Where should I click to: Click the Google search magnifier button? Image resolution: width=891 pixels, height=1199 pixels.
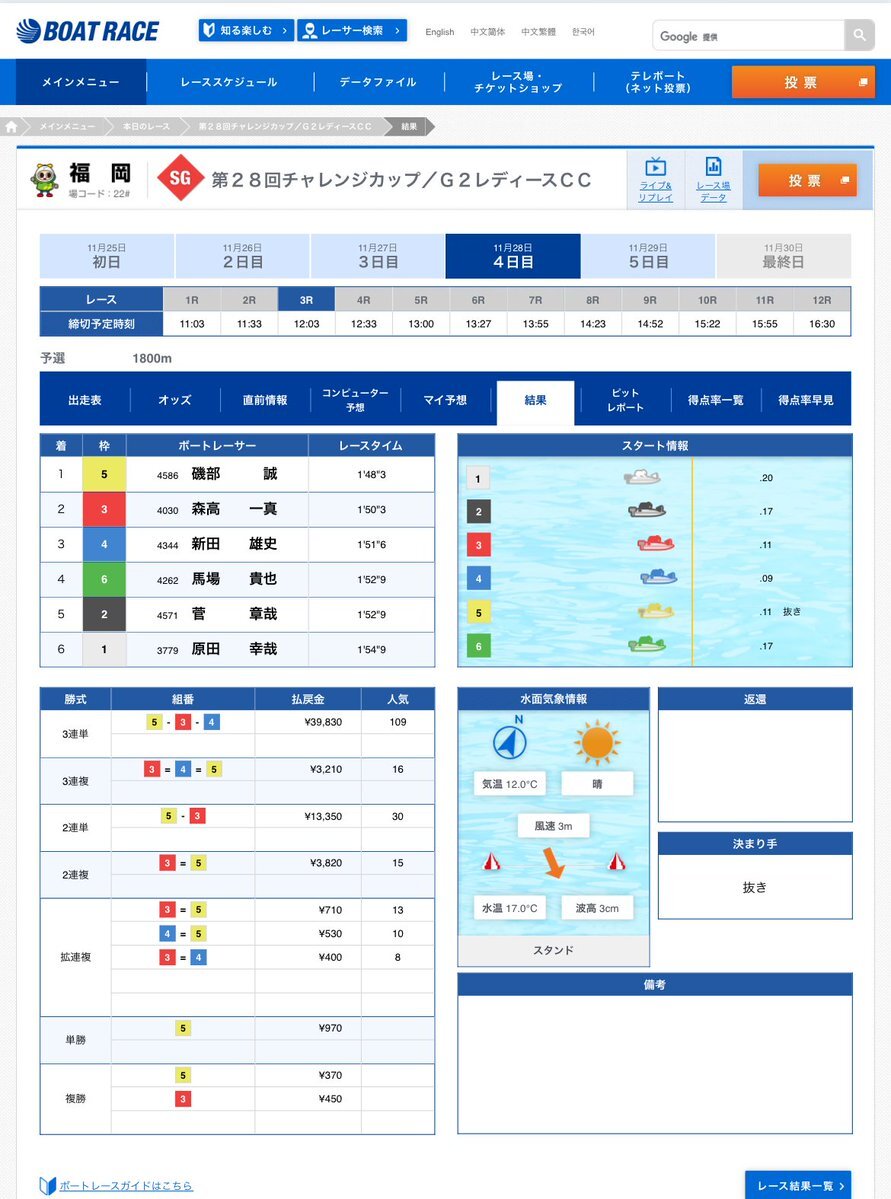pyautogui.click(x=859, y=35)
